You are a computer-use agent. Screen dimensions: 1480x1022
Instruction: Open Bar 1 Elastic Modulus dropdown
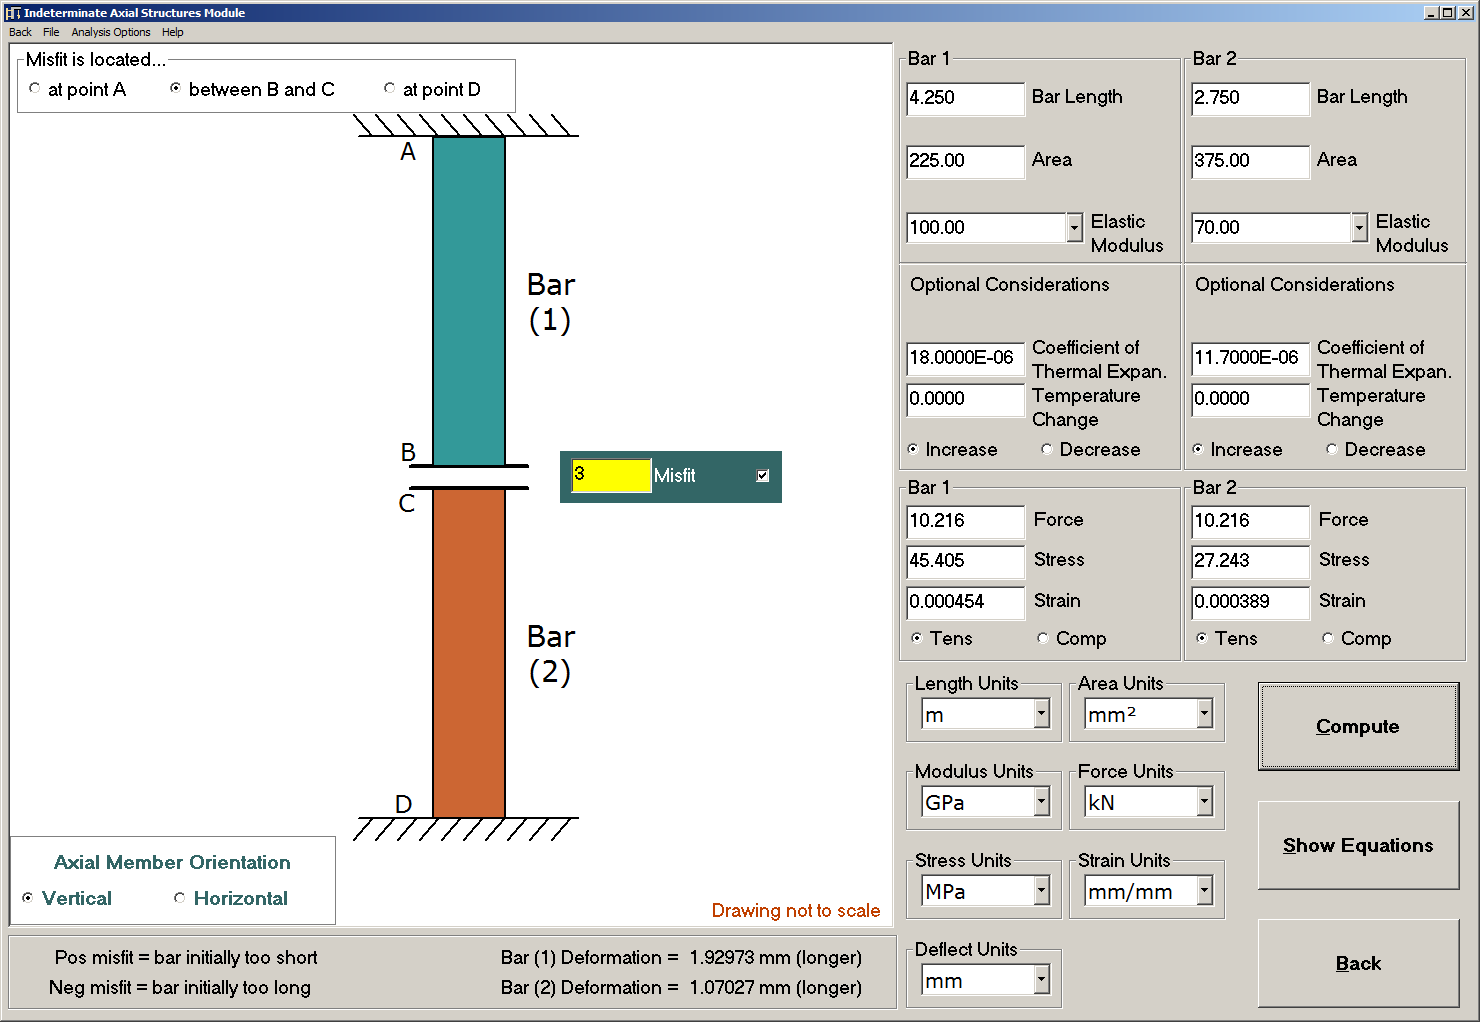(1074, 228)
